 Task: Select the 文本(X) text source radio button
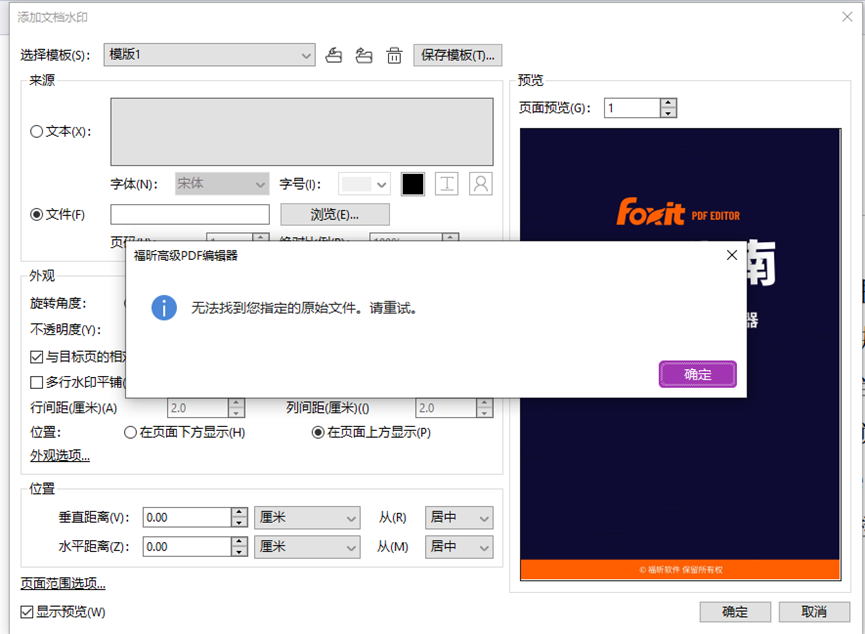(37, 131)
